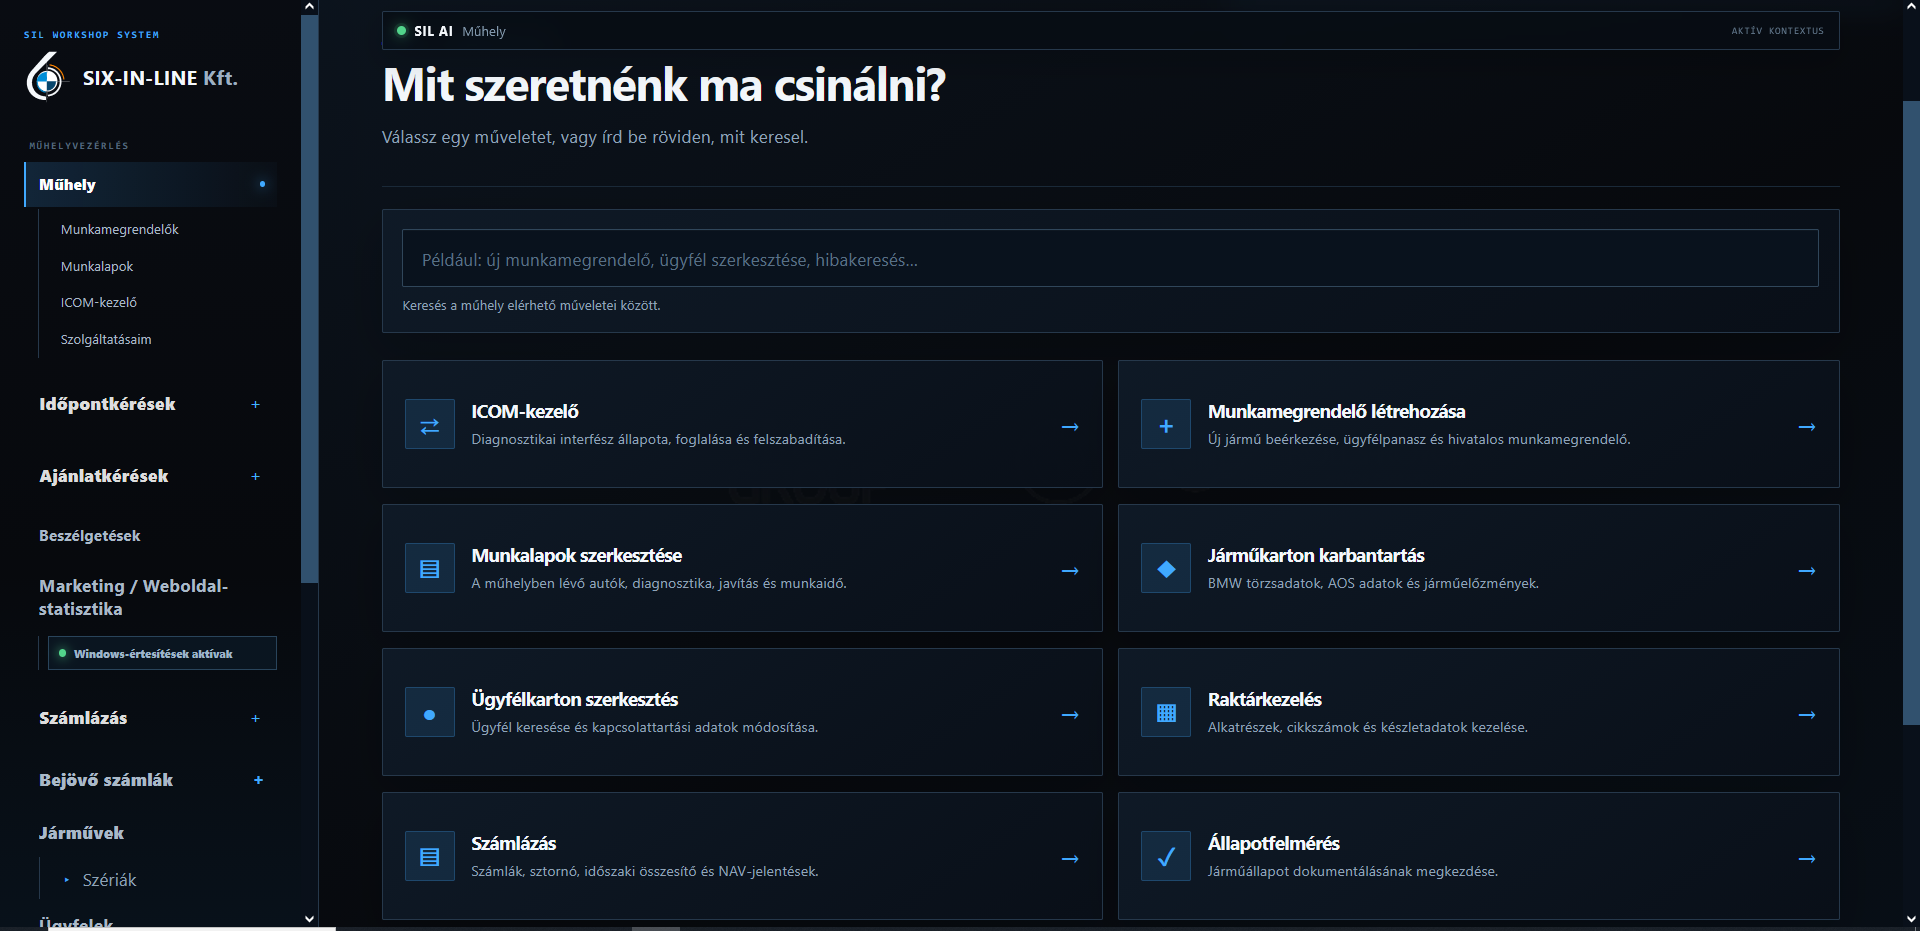Viewport: 1920px width, 931px height.
Task: Click the grid icon on Raktárkezelés card
Action: [x=1166, y=713]
